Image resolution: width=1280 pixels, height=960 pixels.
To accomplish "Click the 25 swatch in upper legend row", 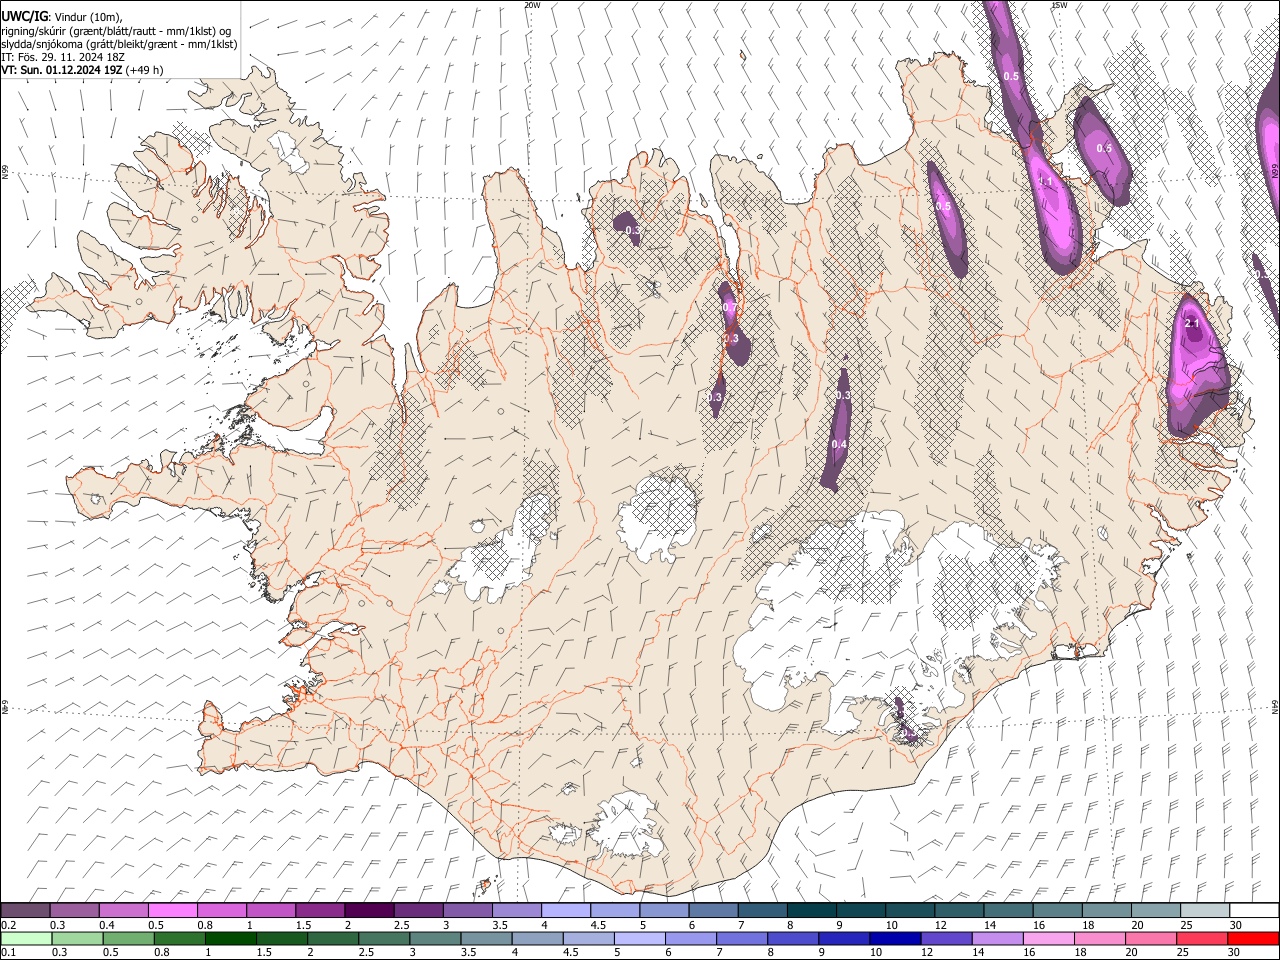I will tap(1204, 911).
